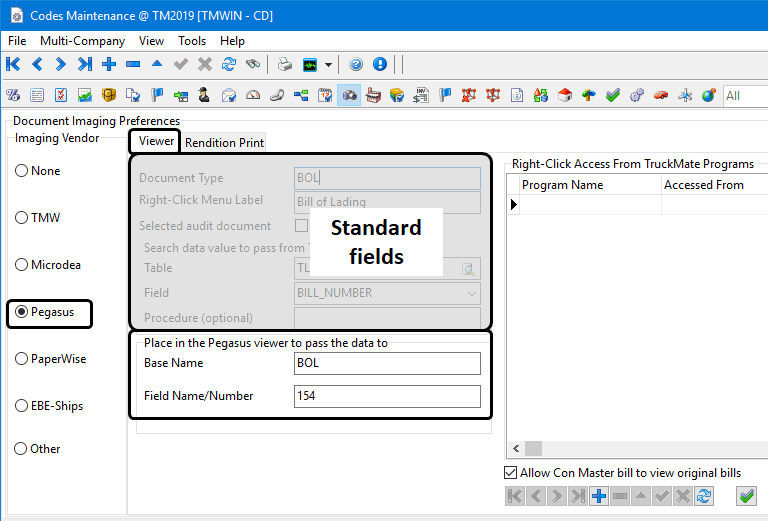Open the document with info symbol icon
This screenshot has width=768, height=521.
(x=517, y=95)
